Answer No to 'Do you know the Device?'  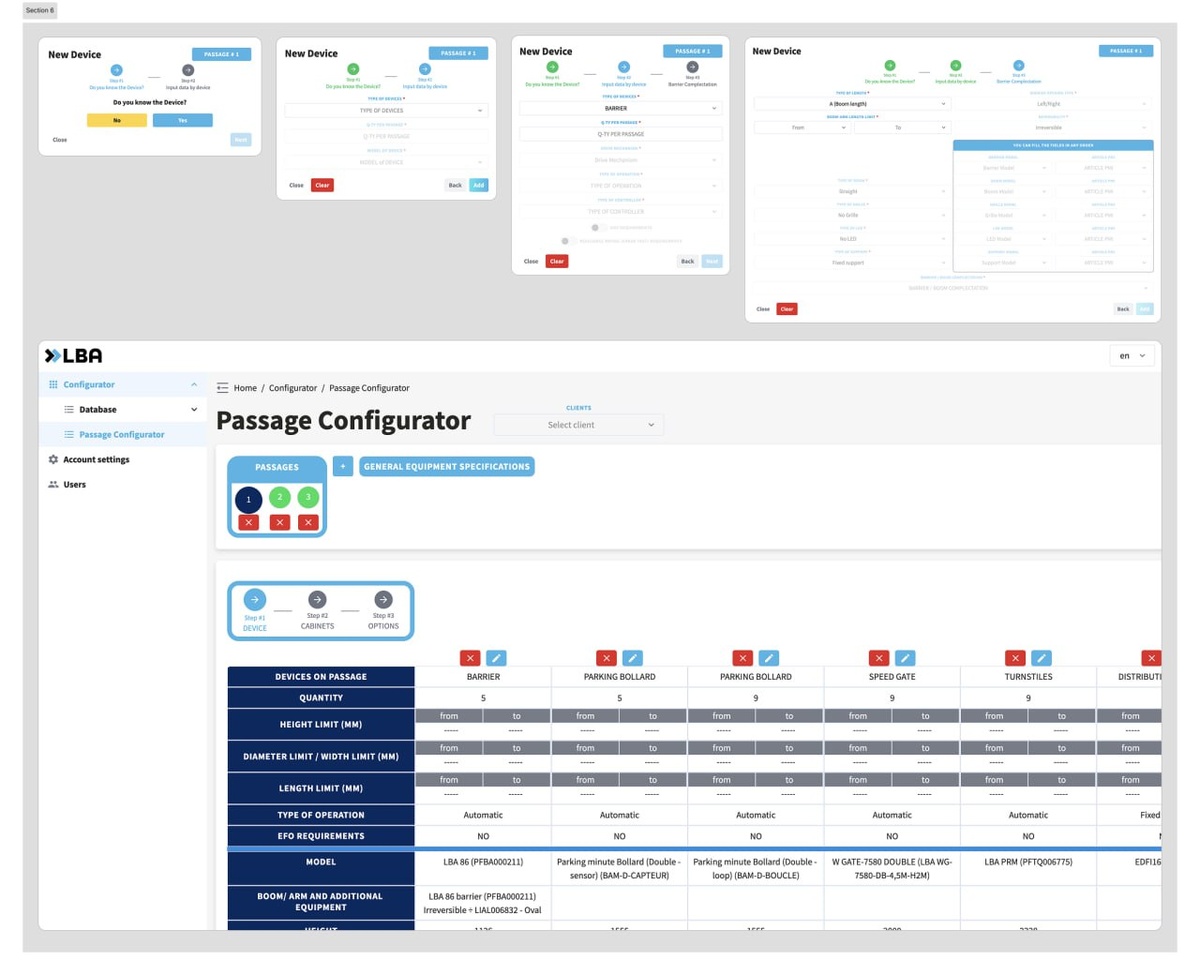pos(117,120)
